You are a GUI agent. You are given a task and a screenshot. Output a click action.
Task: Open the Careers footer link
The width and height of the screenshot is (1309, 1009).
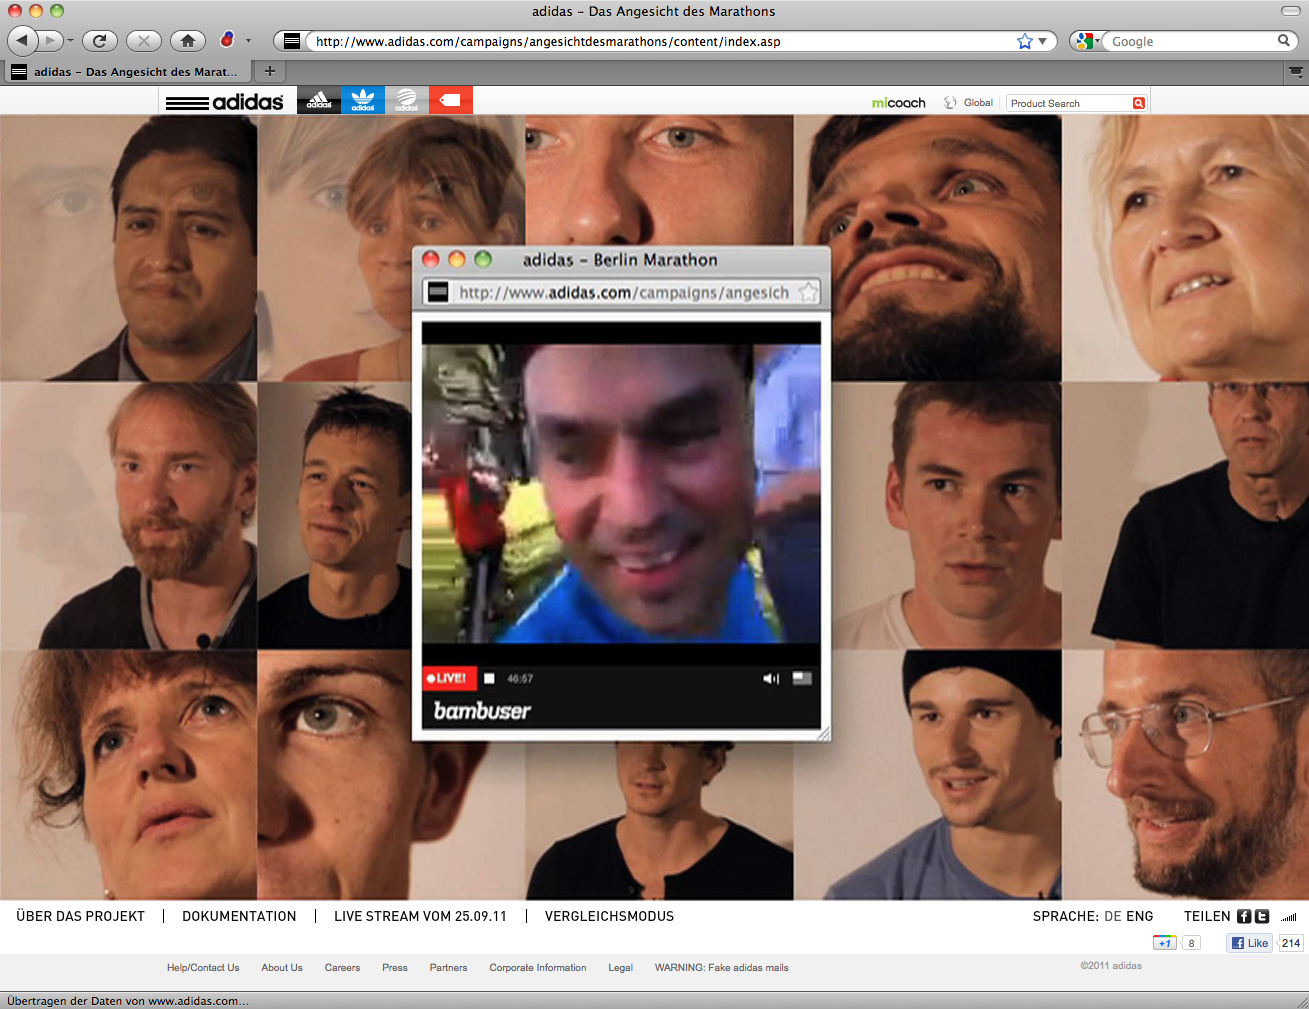coord(342,968)
